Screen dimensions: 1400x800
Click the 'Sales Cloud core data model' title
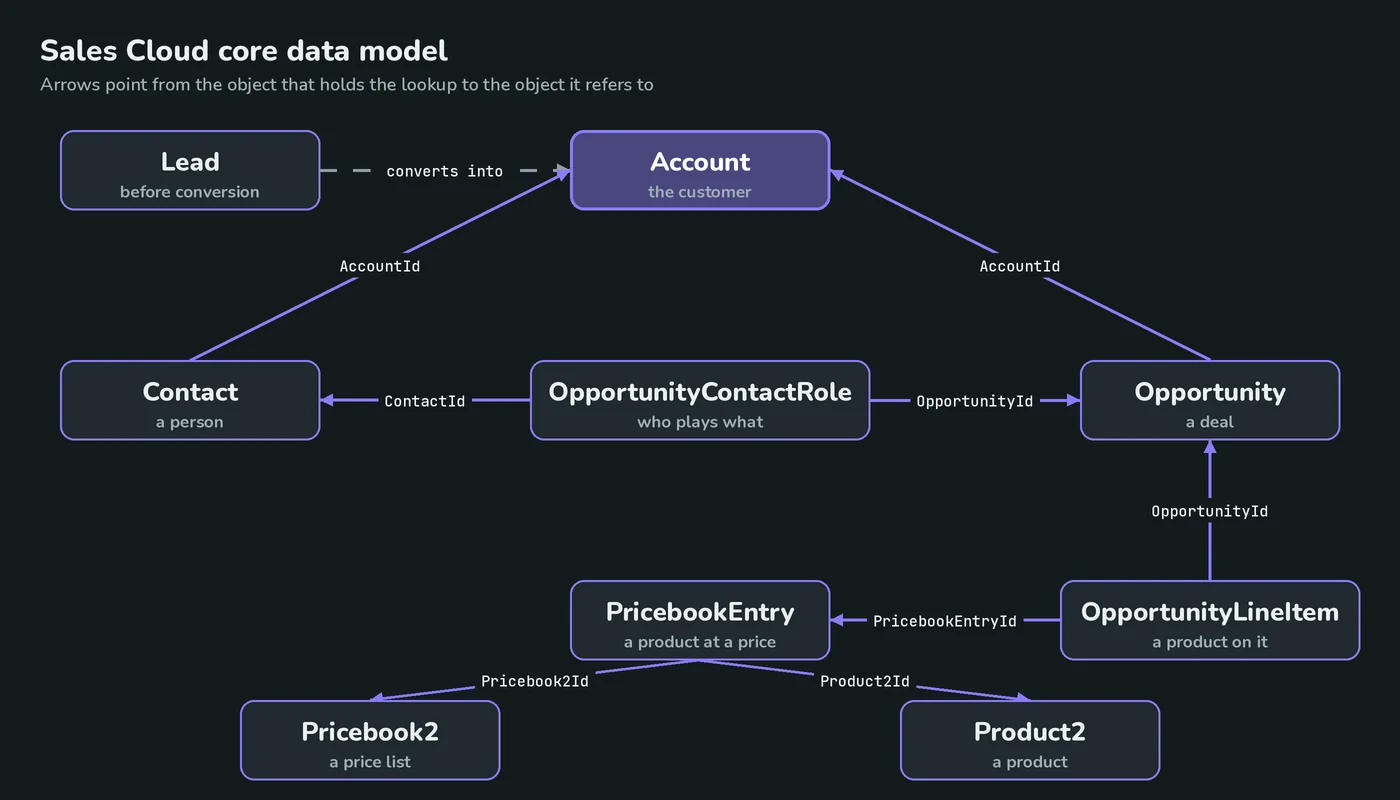click(x=244, y=50)
